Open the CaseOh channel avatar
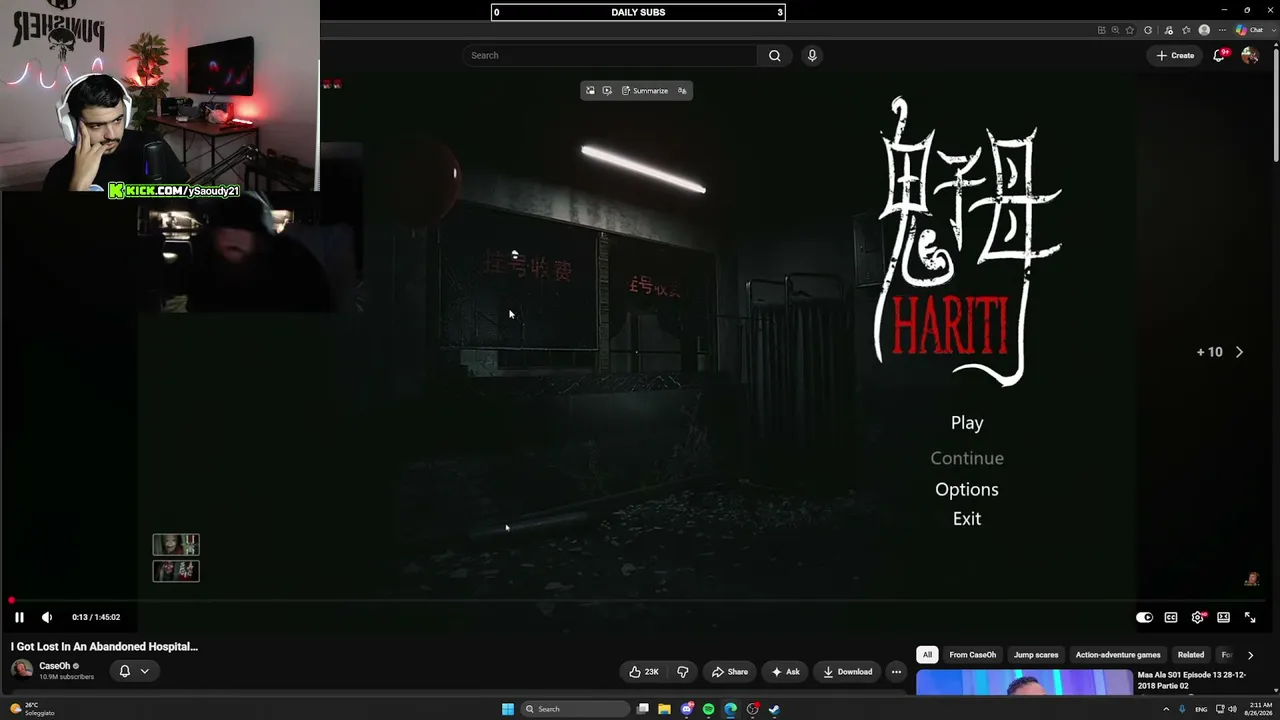The height and width of the screenshot is (720, 1280). tap(21, 670)
